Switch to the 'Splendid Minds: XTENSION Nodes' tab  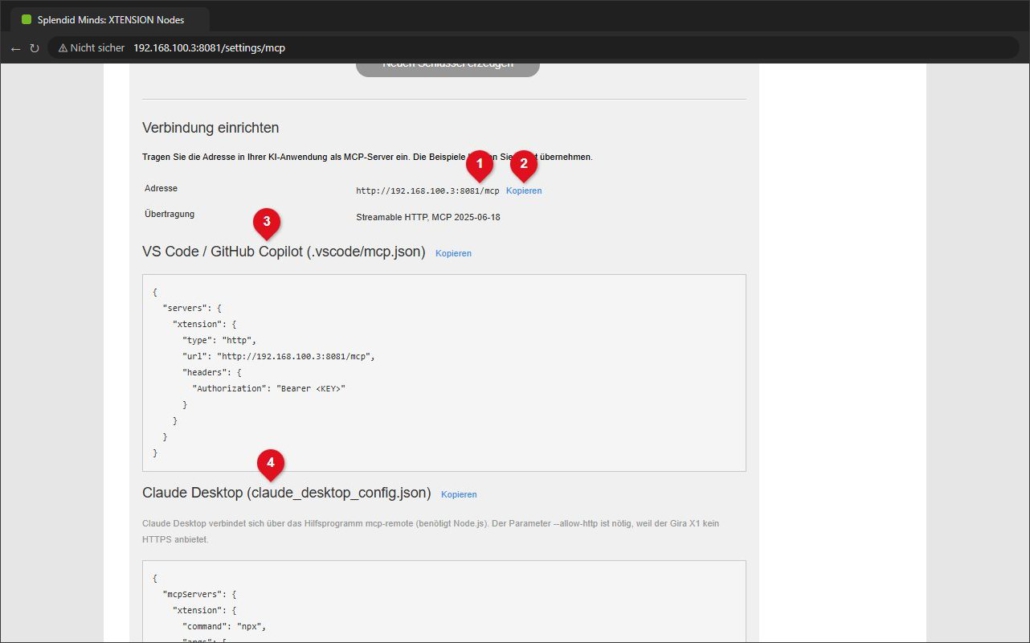(x=110, y=20)
